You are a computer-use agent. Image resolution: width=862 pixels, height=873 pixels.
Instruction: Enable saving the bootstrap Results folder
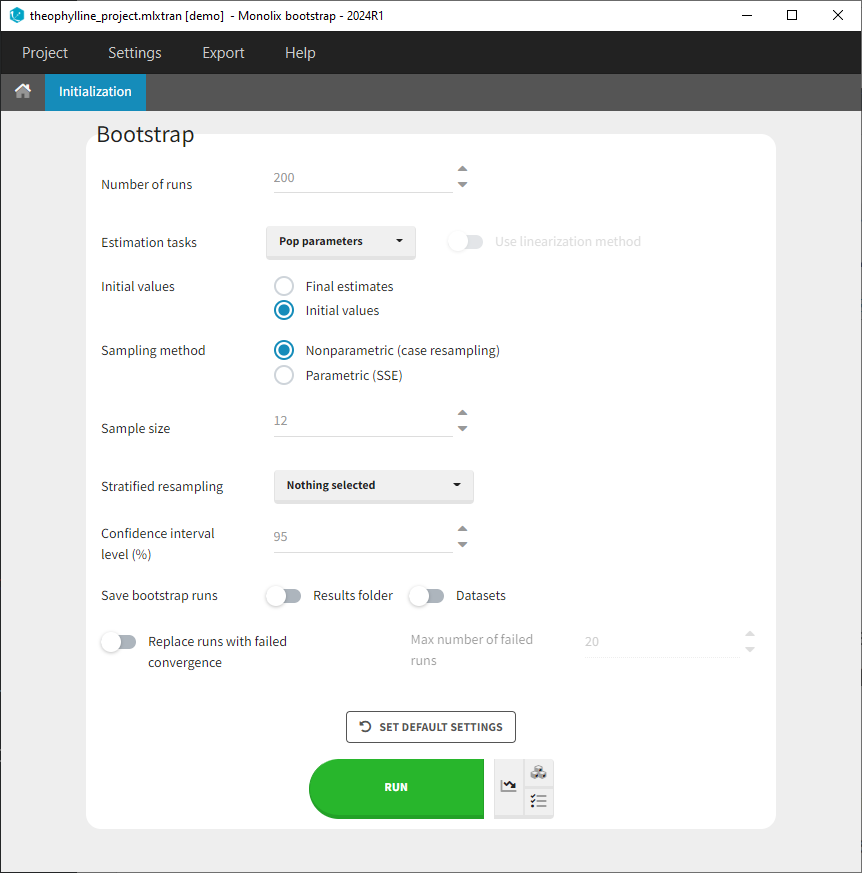coord(284,596)
